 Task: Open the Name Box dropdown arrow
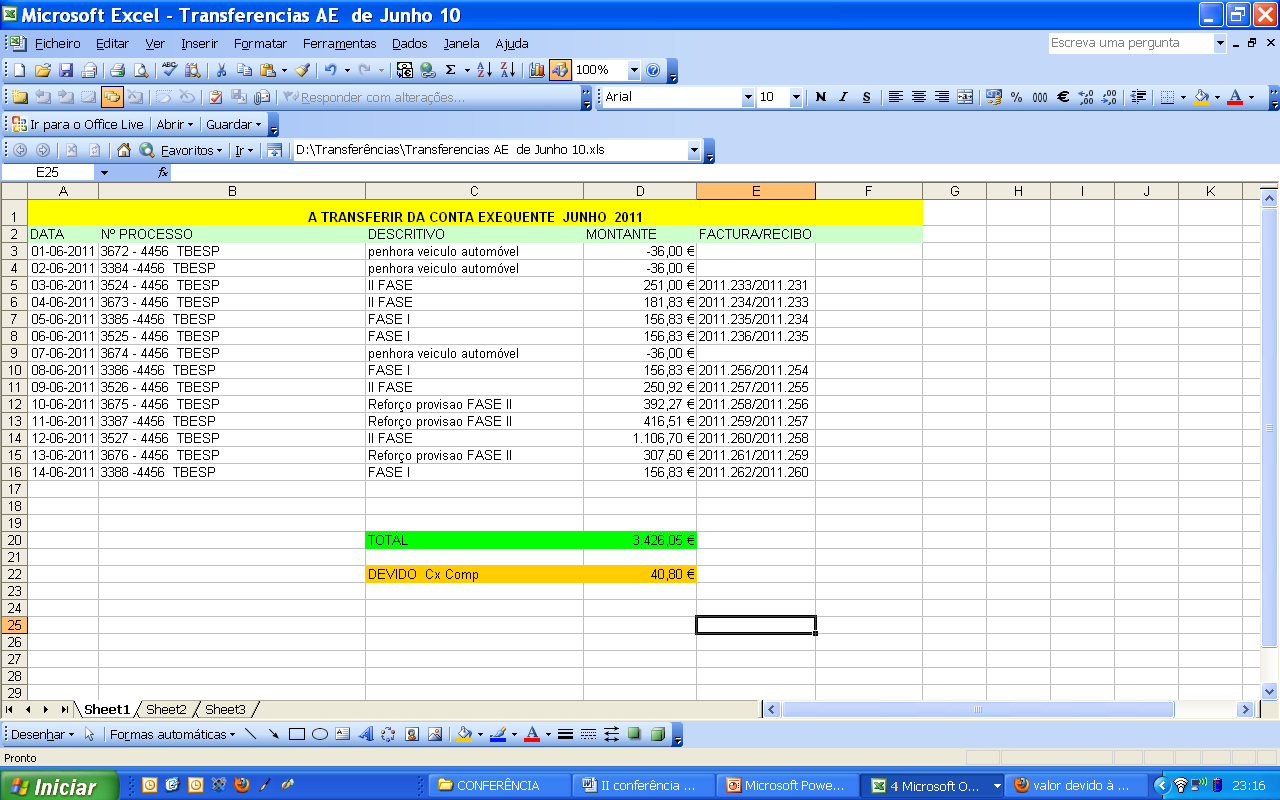tap(104, 173)
